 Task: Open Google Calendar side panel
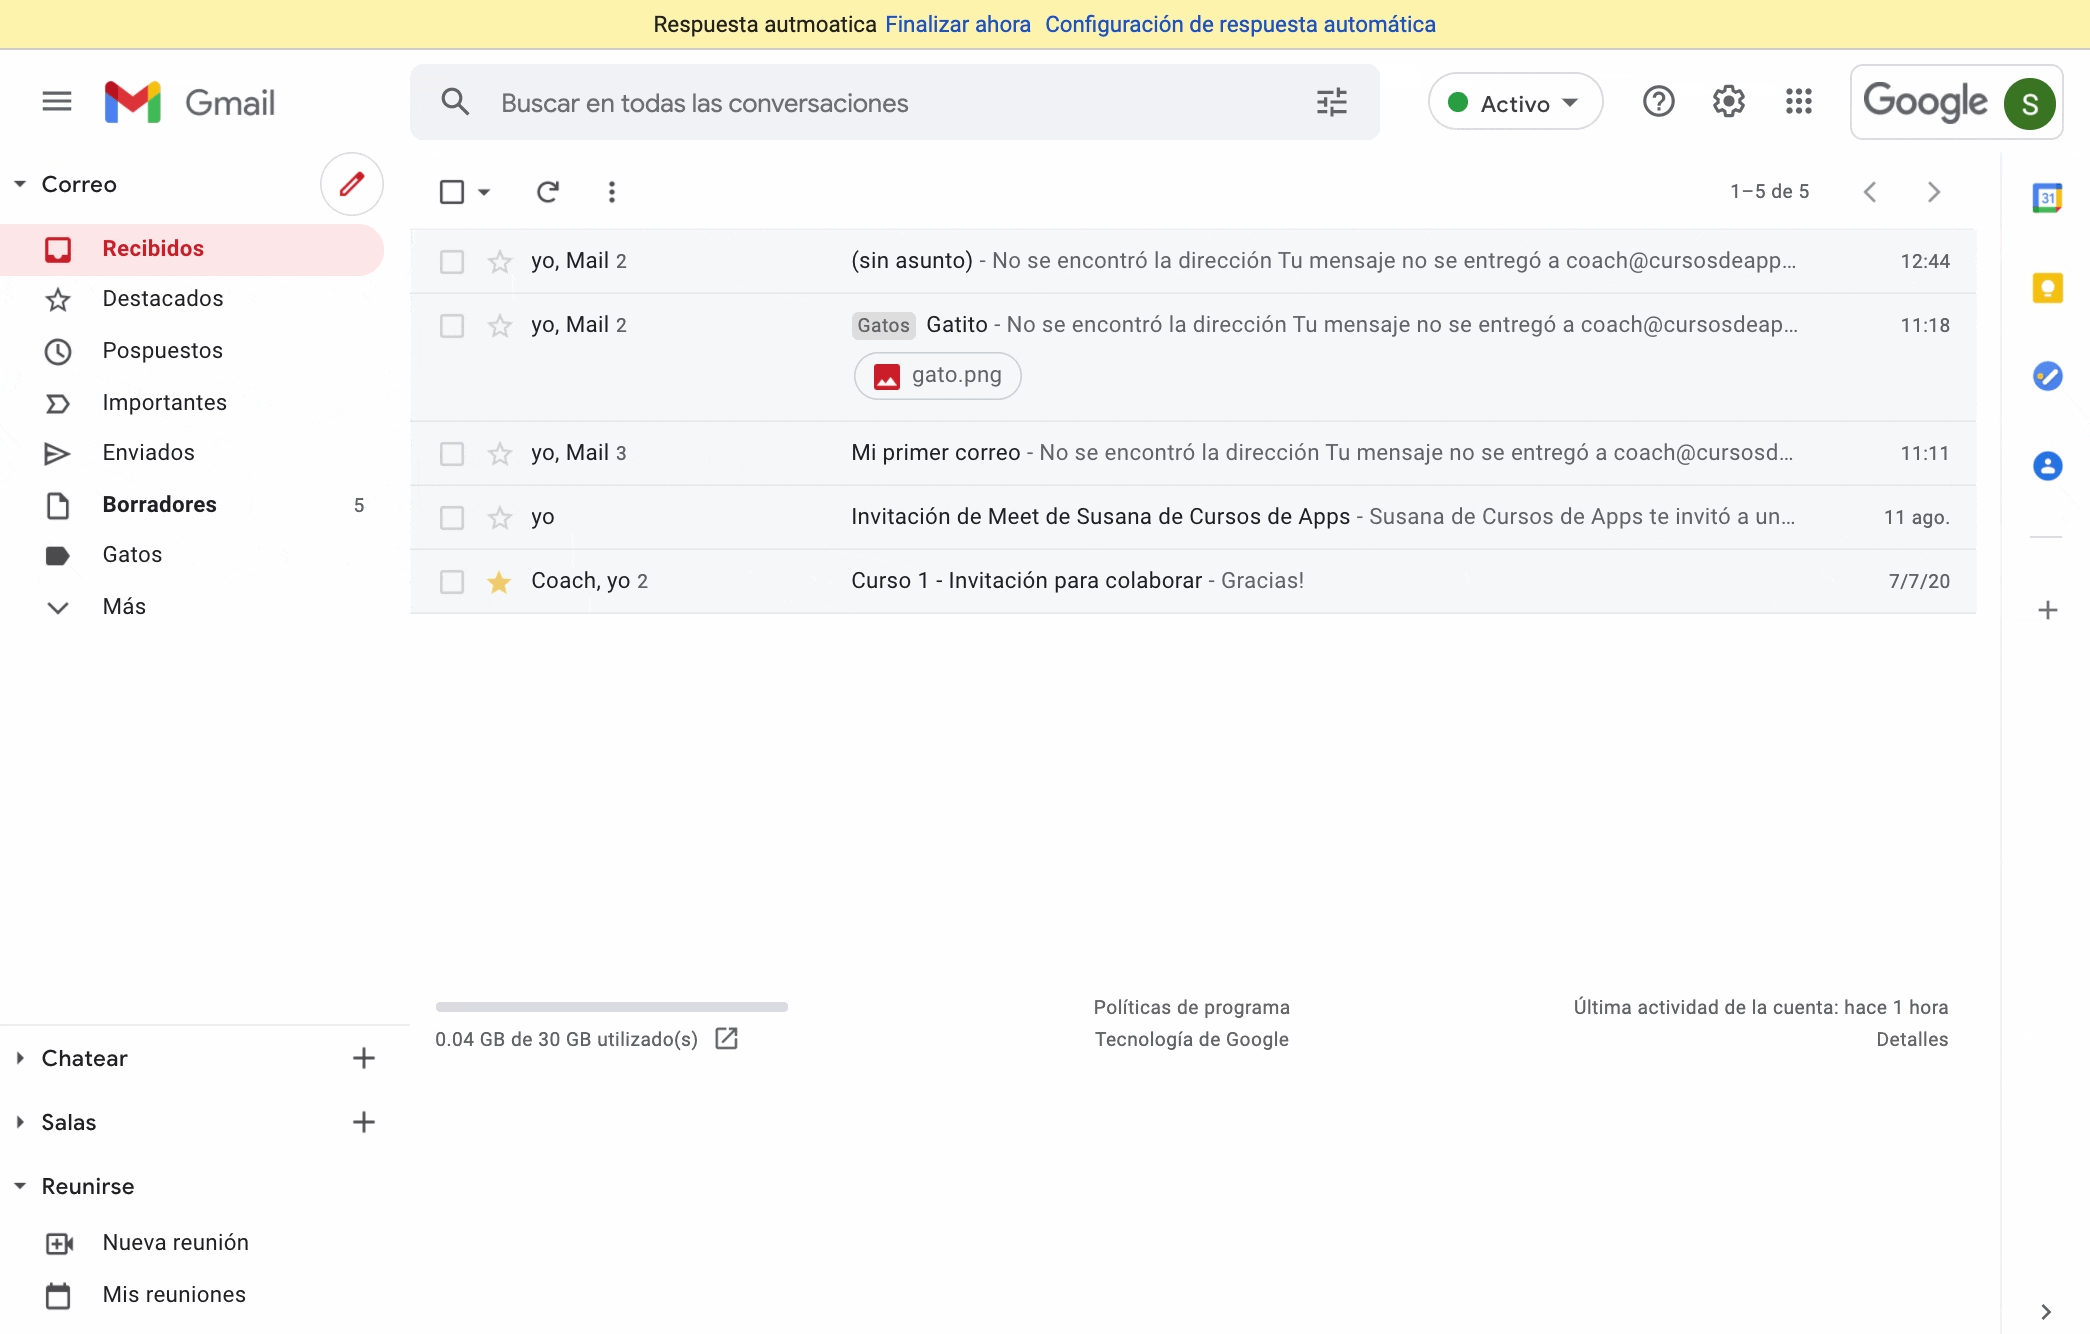coord(2047,198)
